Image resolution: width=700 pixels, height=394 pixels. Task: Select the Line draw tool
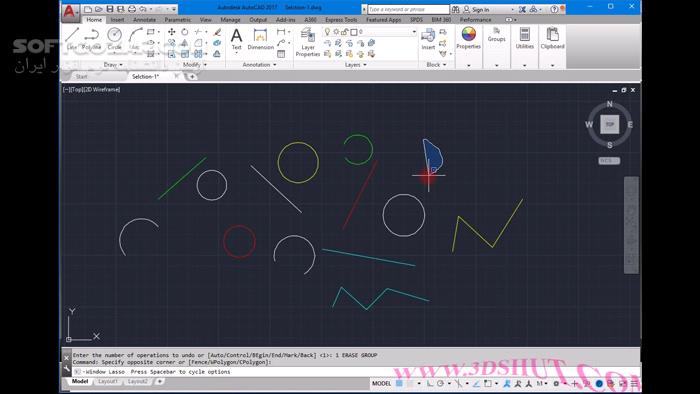coord(72,38)
